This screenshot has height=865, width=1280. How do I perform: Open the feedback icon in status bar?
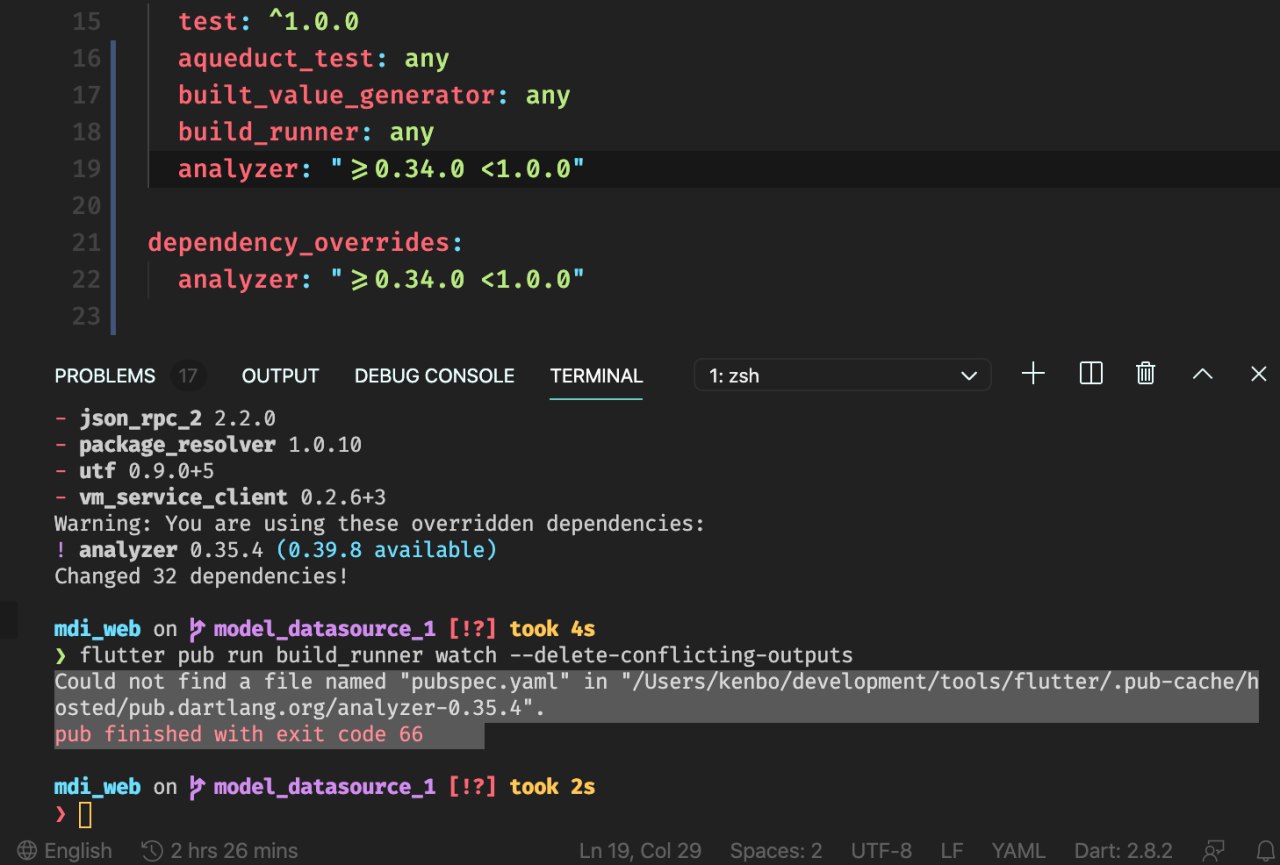pos(1214,851)
